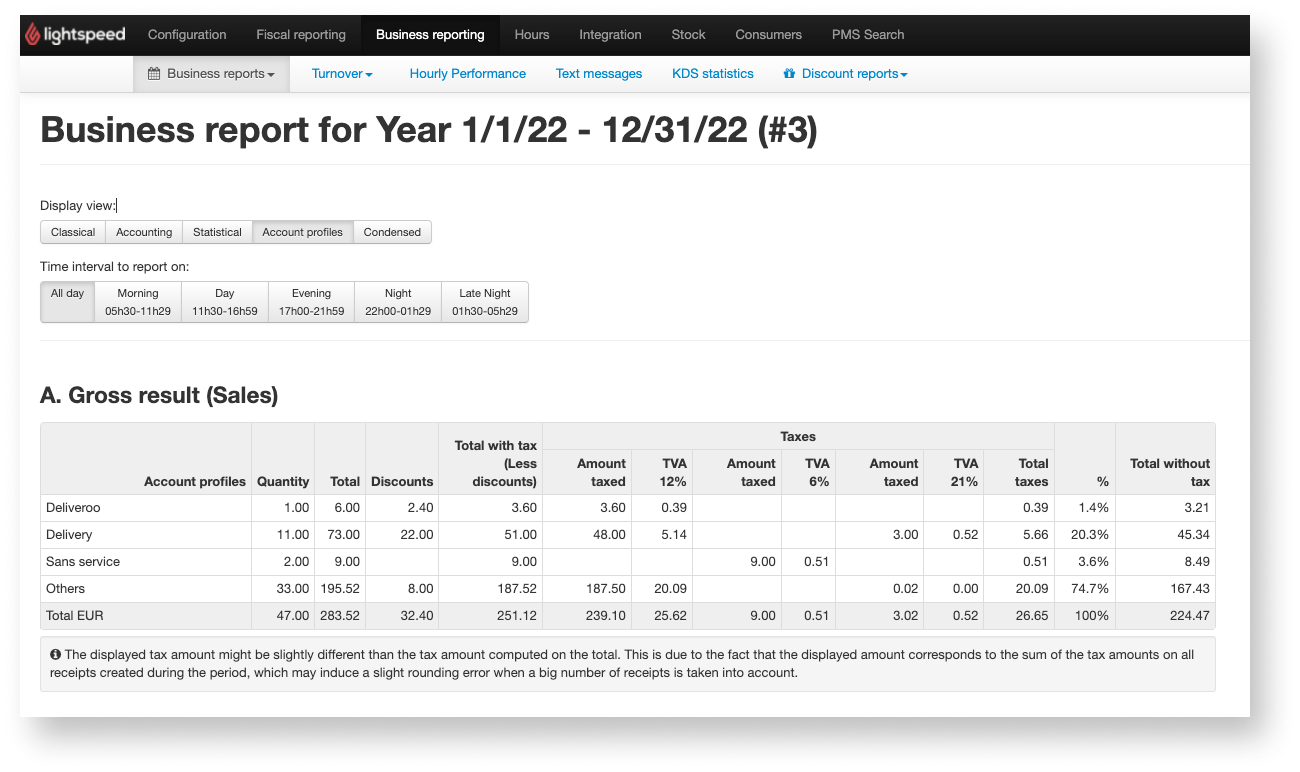Switch display view to Accounting
Image resolution: width=1300 pixels, height=772 pixels.
point(144,232)
